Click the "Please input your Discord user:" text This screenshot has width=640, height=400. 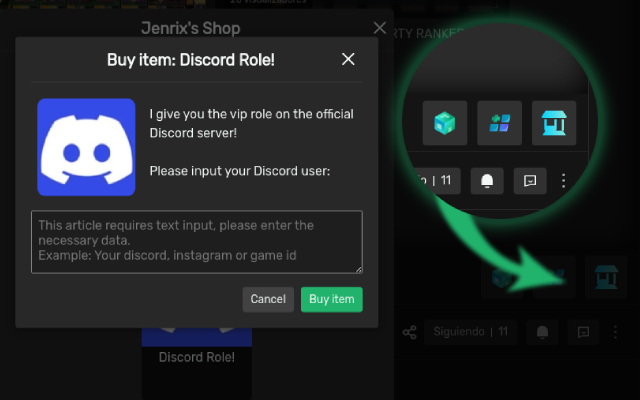click(x=240, y=171)
